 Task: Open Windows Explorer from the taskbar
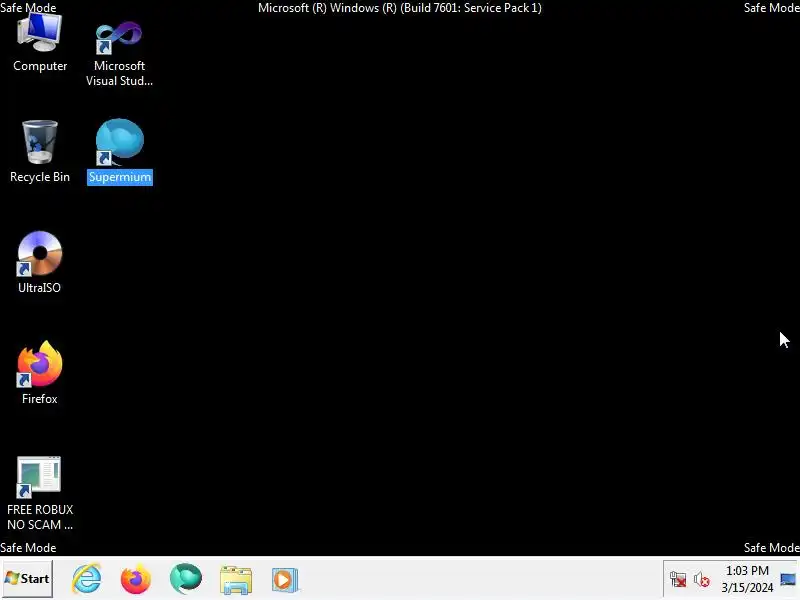click(x=236, y=580)
